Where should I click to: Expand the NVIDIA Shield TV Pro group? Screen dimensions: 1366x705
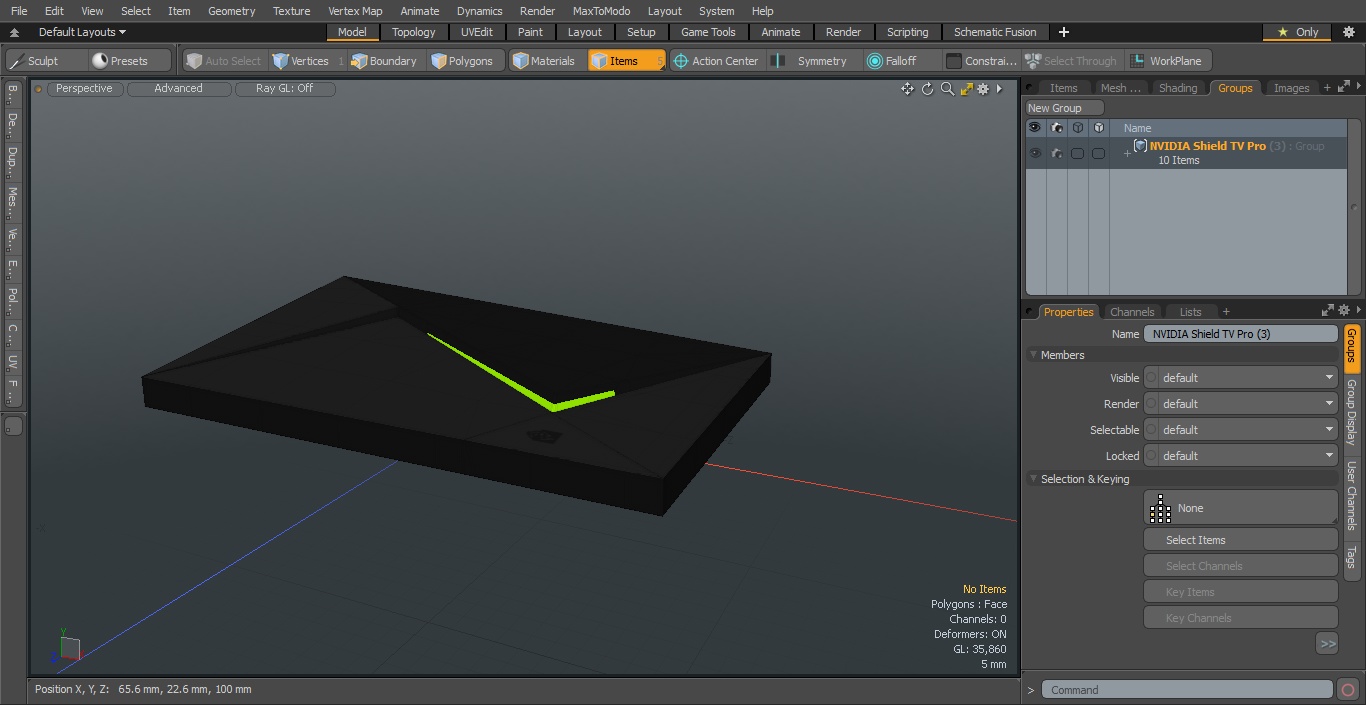[x=1127, y=153]
